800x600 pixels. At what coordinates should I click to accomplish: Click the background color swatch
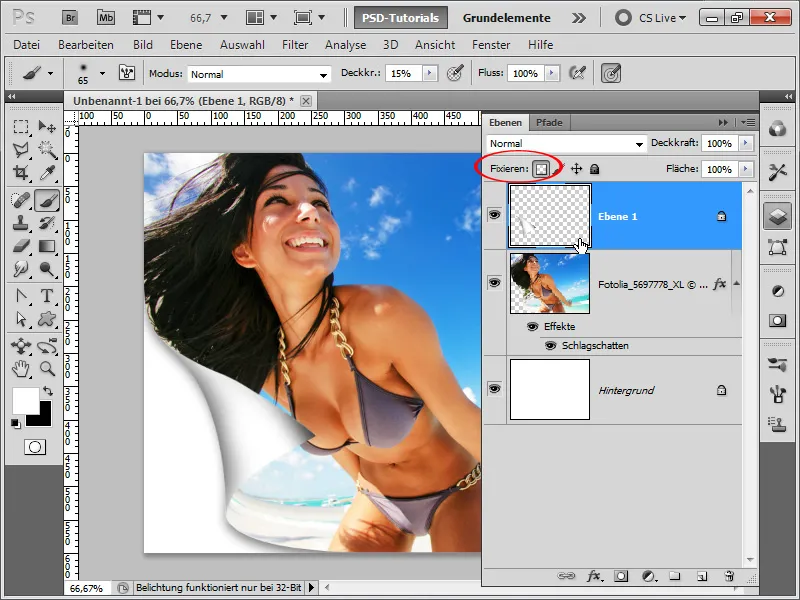pyautogui.click(x=44, y=417)
